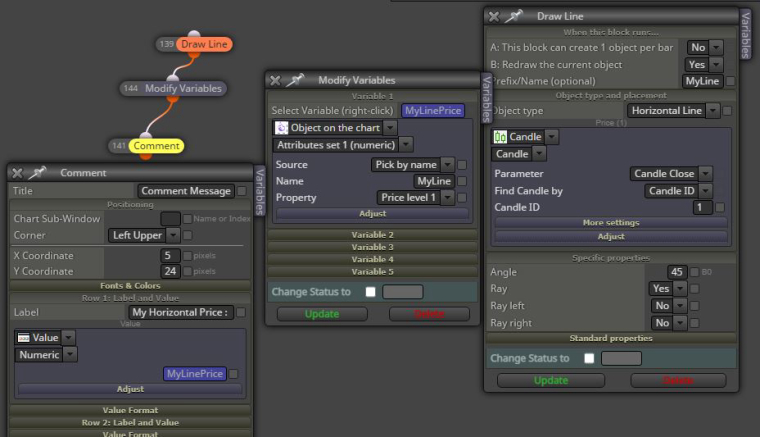
Task: Close the Comment panel with X icon
Action: coord(17,173)
